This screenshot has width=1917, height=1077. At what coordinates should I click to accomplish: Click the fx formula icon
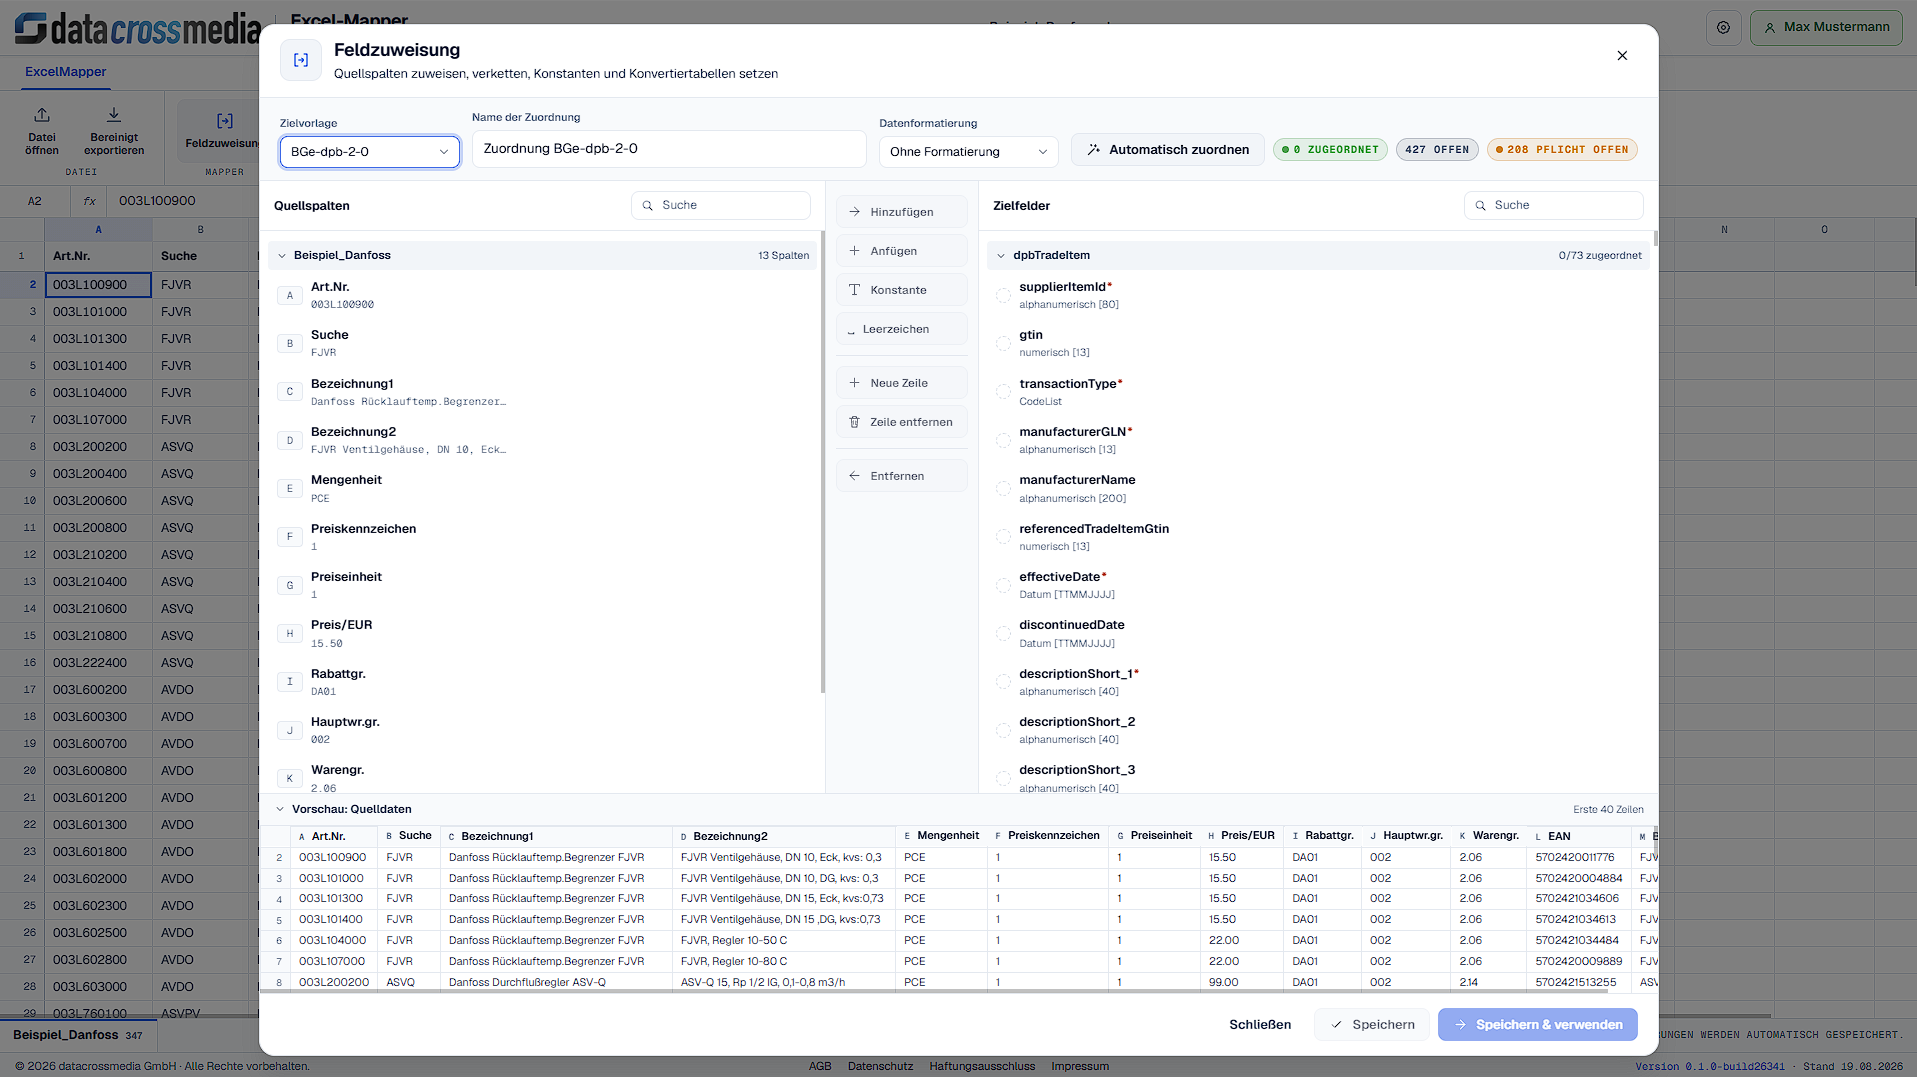coord(90,201)
